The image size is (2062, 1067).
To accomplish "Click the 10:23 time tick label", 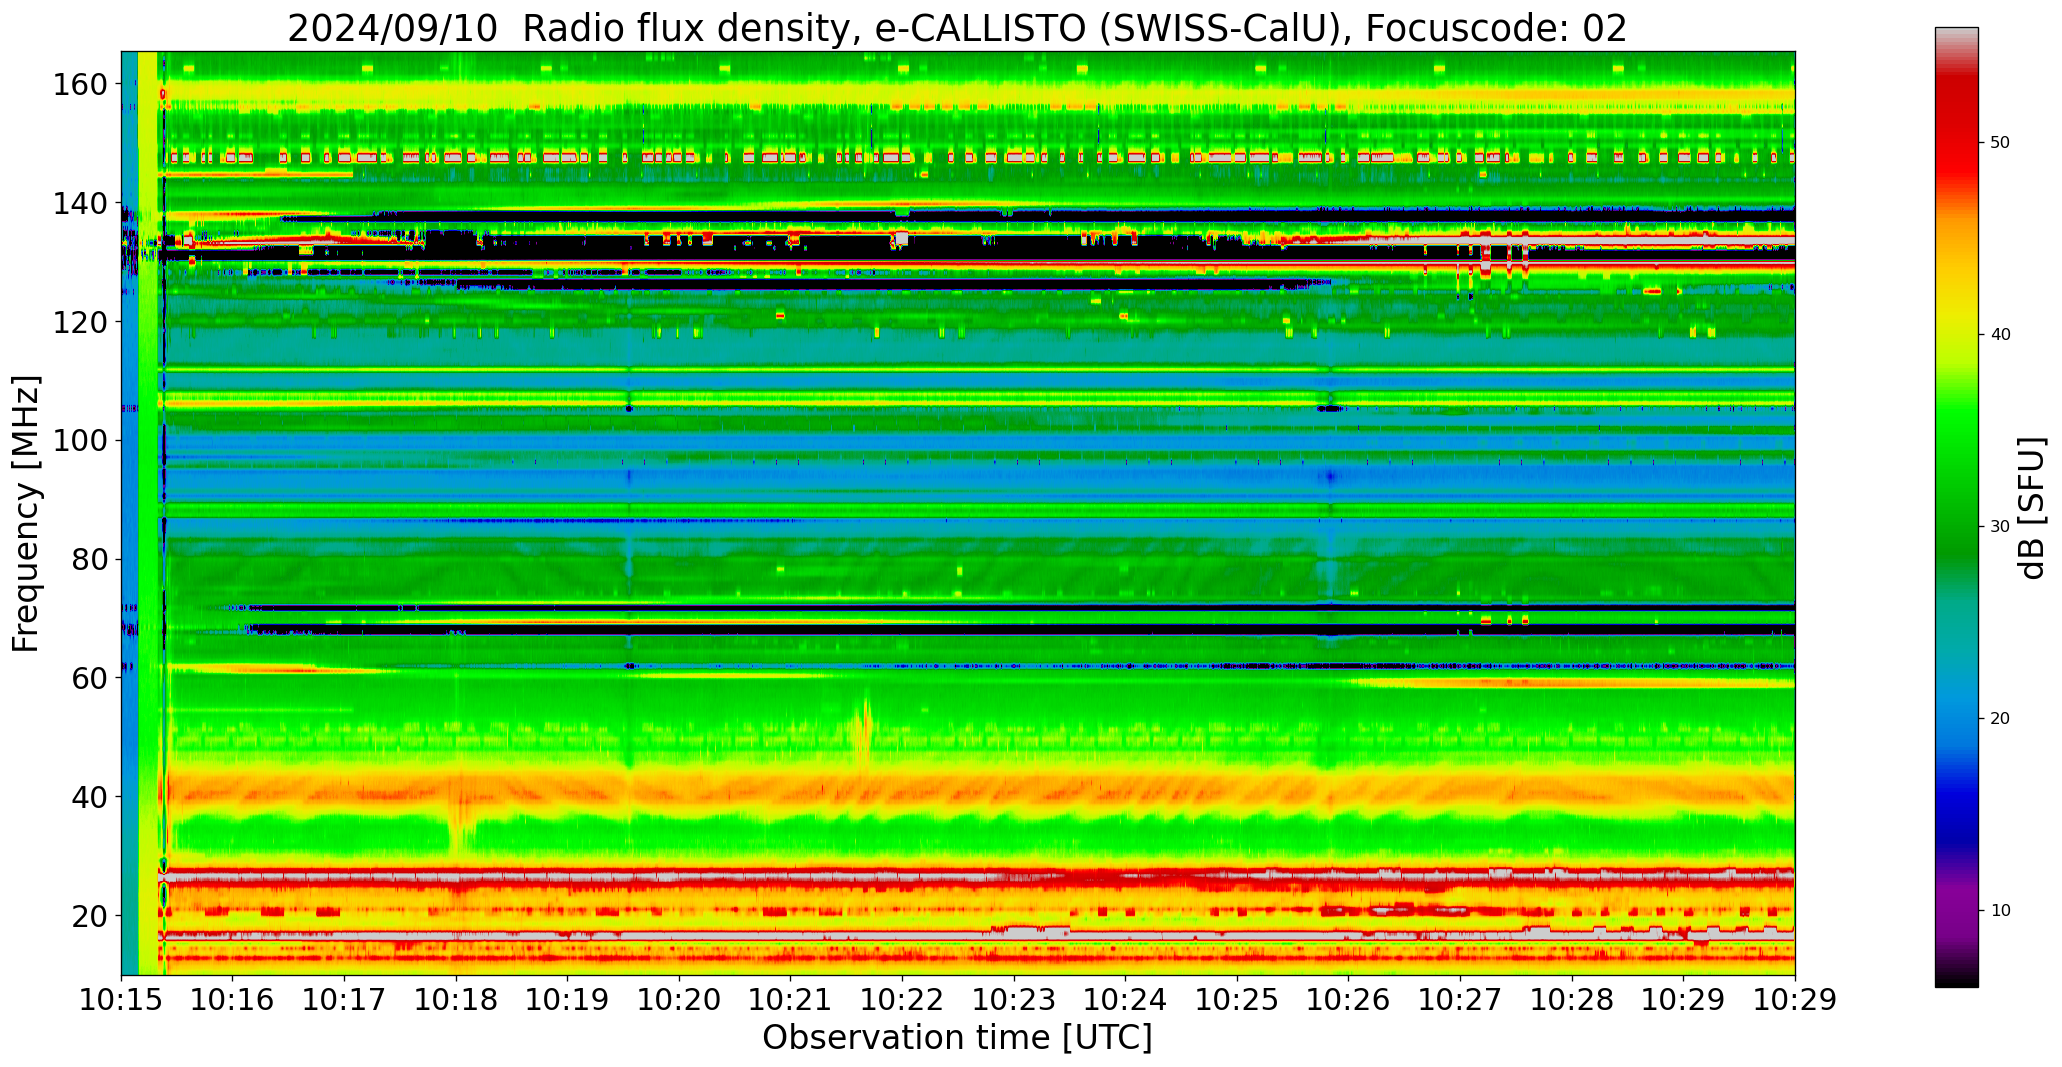I will (x=1014, y=1000).
